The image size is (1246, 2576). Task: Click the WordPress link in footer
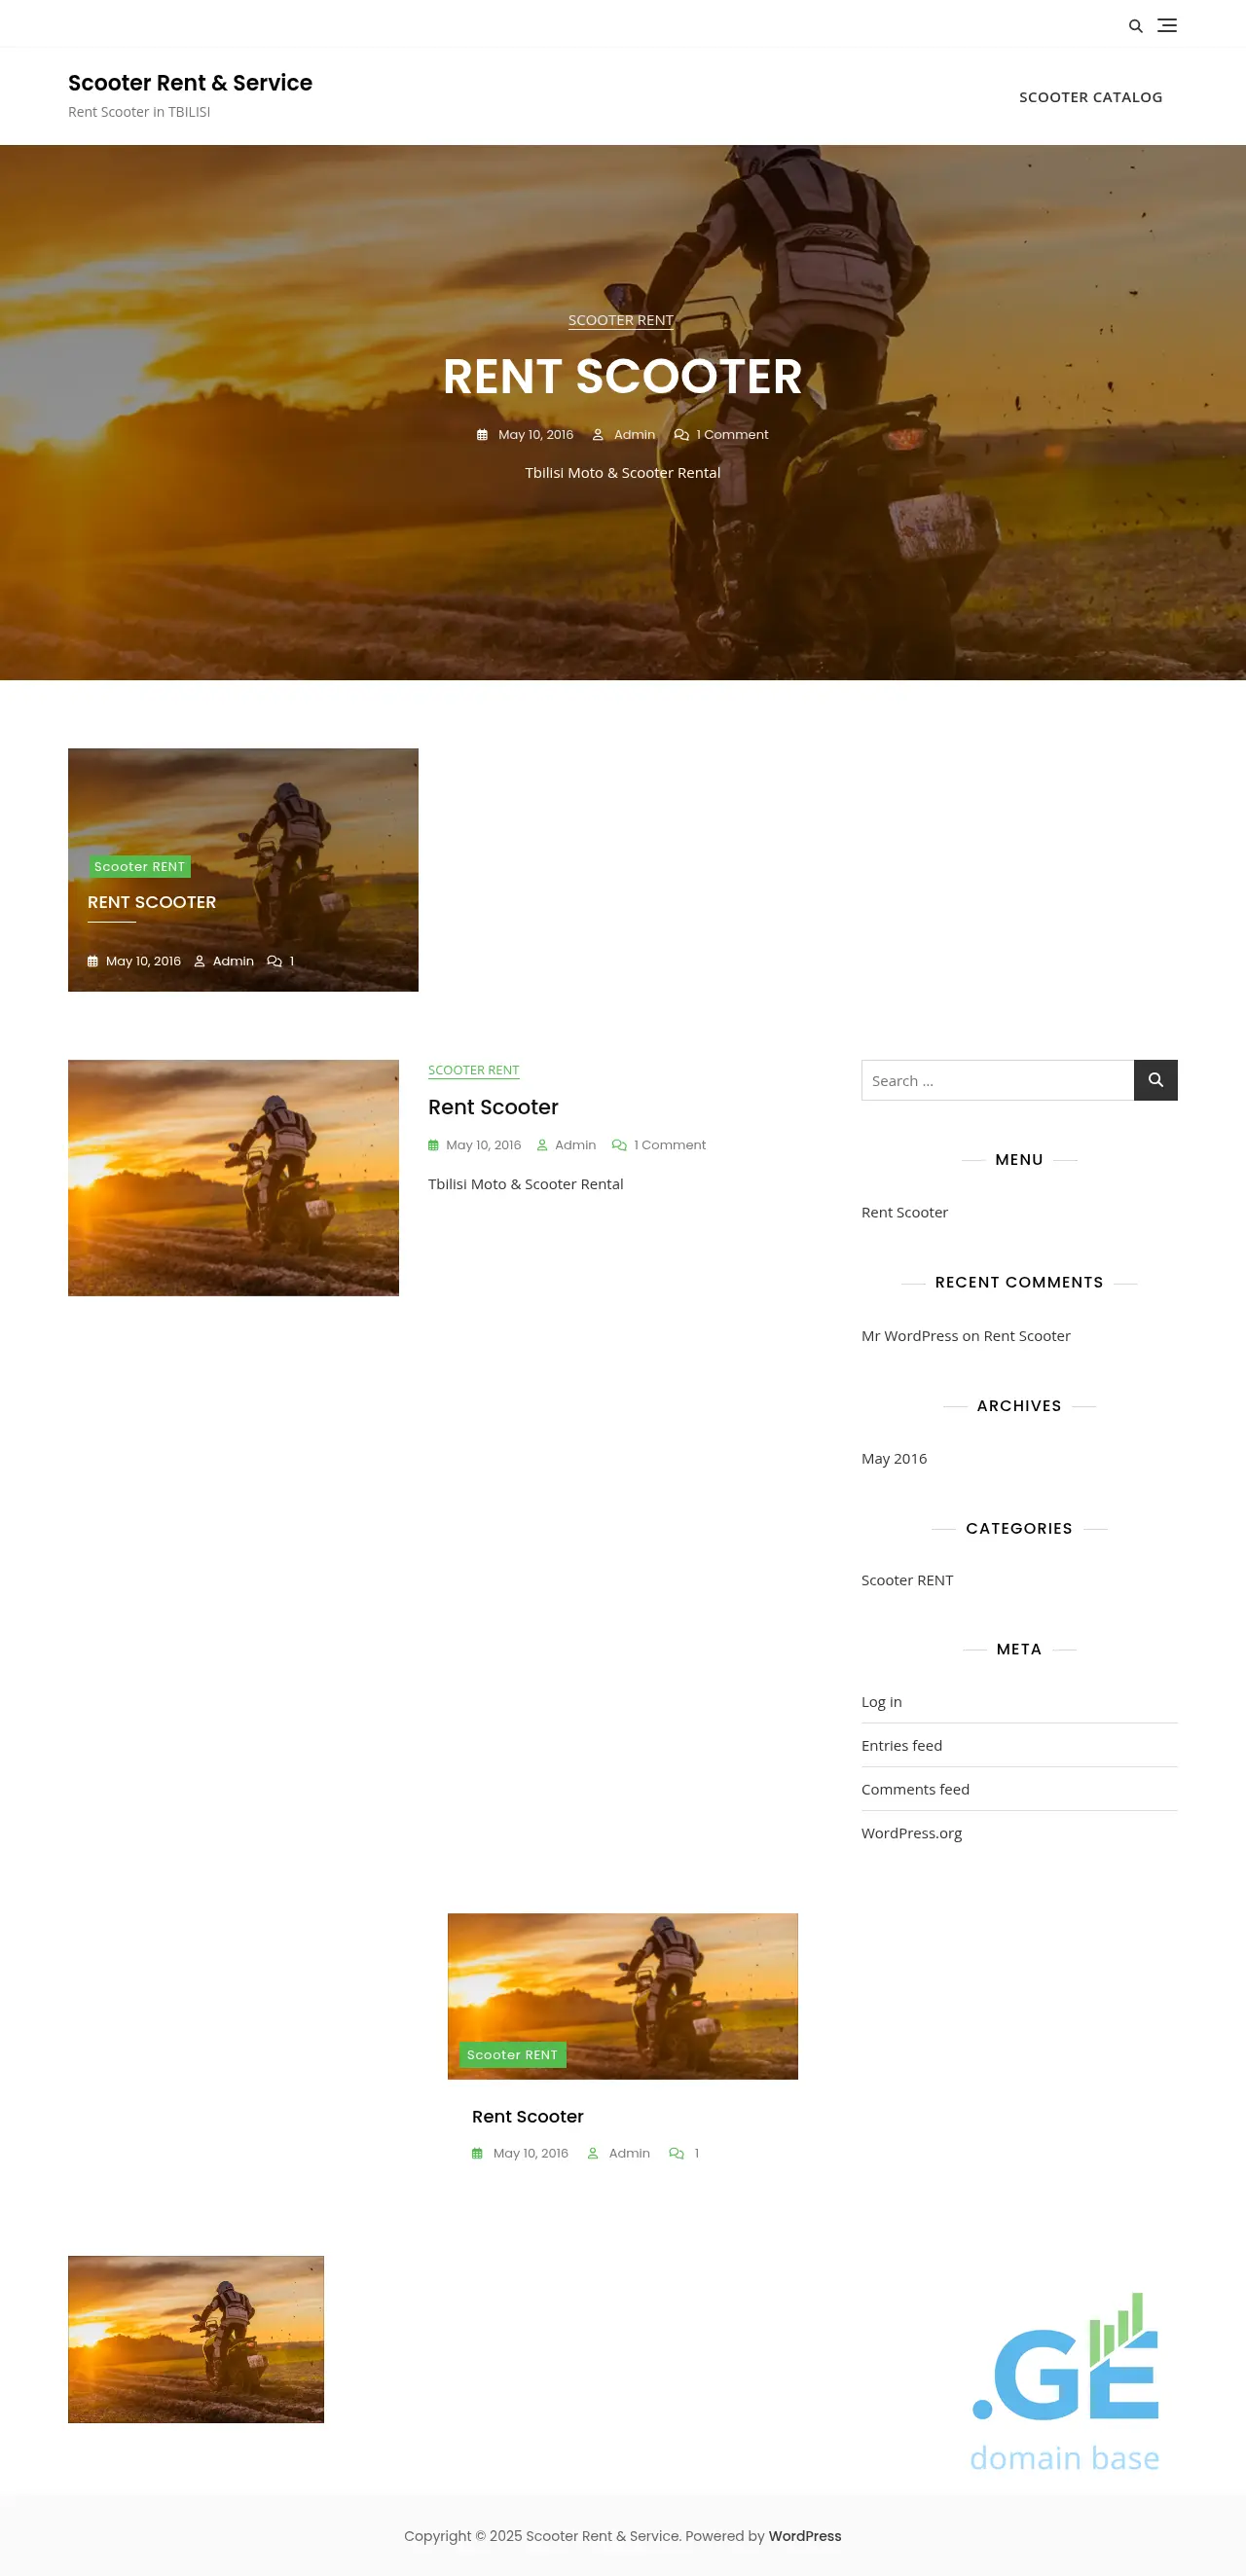coord(804,2535)
